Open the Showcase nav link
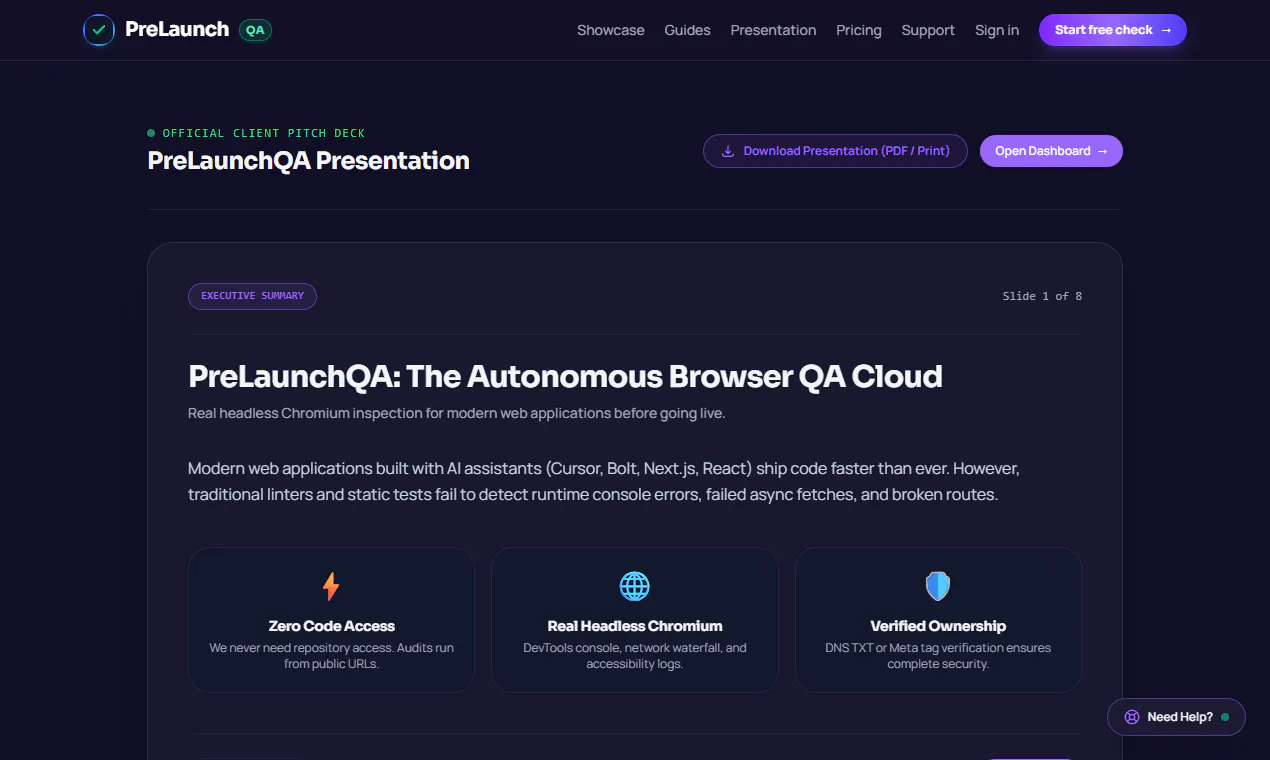 click(611, 30)
